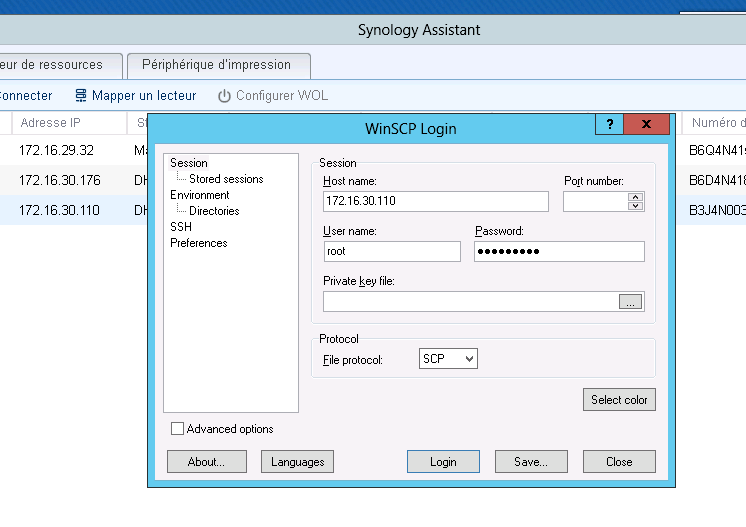Viewport: 746px width, 527px height.
Task: Click the User name field containing root
Action: (392, 251)
